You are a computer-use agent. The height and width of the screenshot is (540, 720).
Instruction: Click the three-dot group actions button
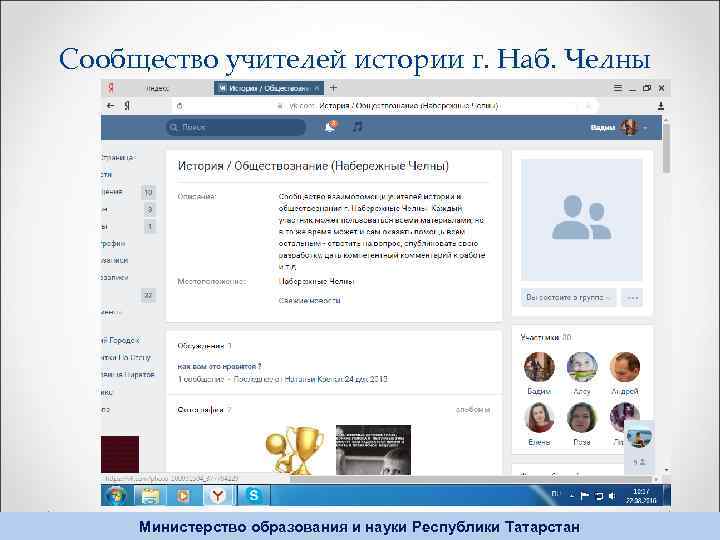[x=632, y=298]
